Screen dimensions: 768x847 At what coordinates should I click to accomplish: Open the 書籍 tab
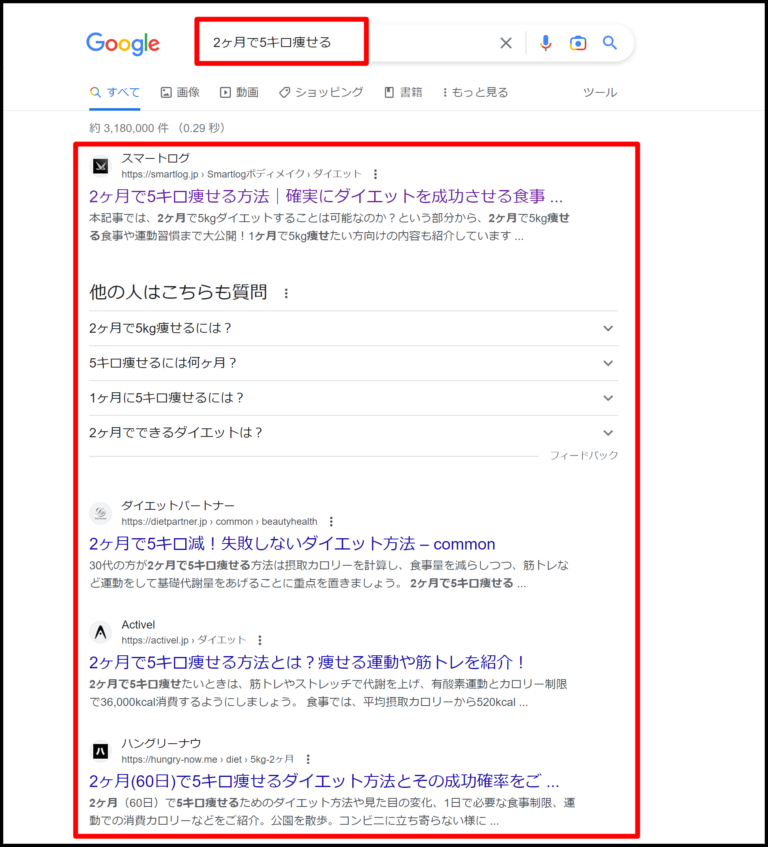403,92
